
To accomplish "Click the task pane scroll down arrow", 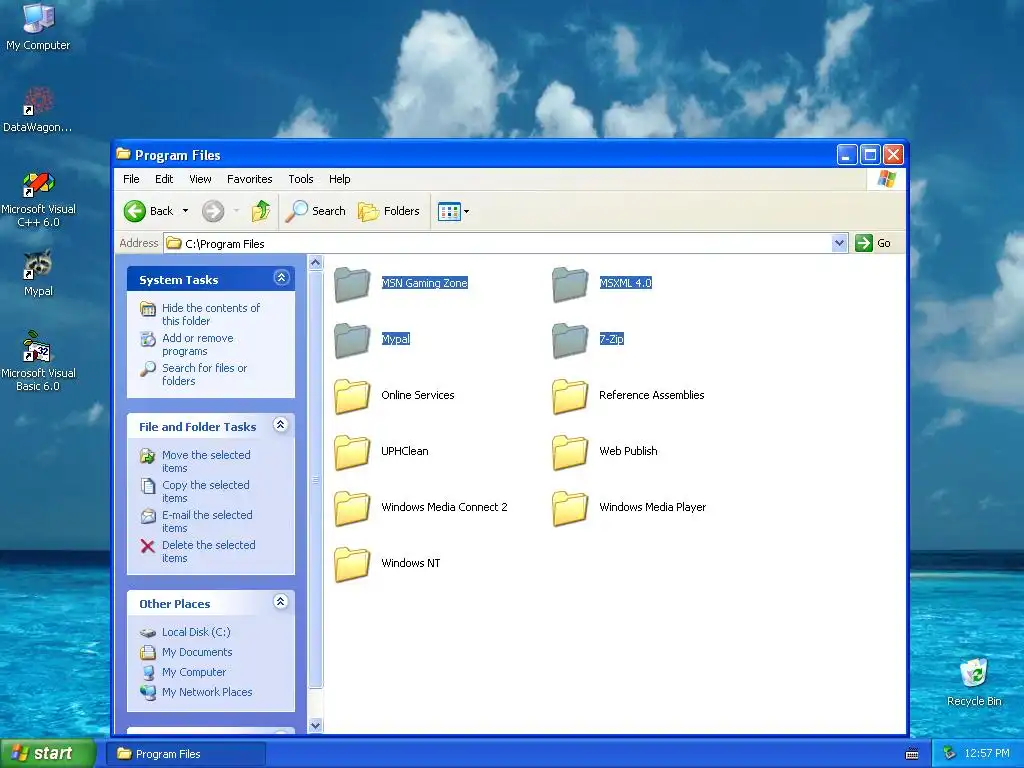I will (x=315, y=725).
